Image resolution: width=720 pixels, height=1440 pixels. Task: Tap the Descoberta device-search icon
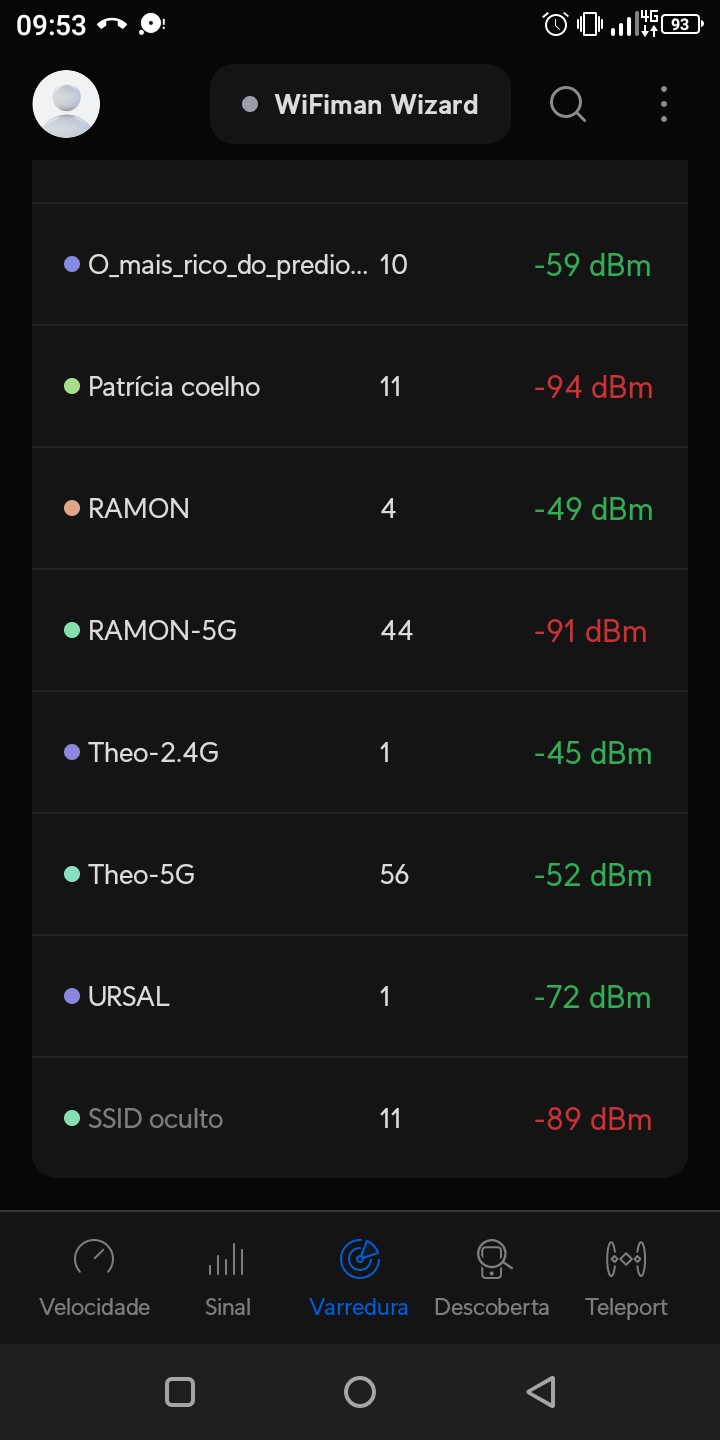click(x=492, y=1259)
